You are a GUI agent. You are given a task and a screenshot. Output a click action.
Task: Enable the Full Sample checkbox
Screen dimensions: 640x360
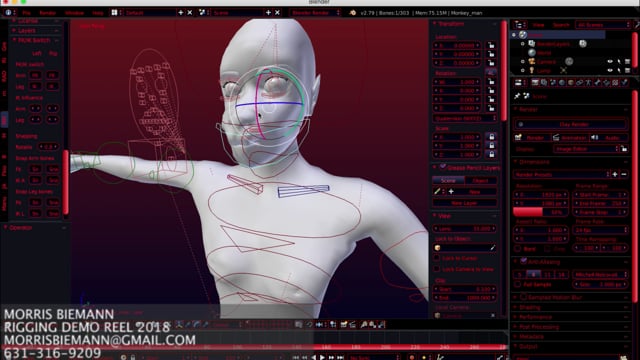click(x=518, y=284)
